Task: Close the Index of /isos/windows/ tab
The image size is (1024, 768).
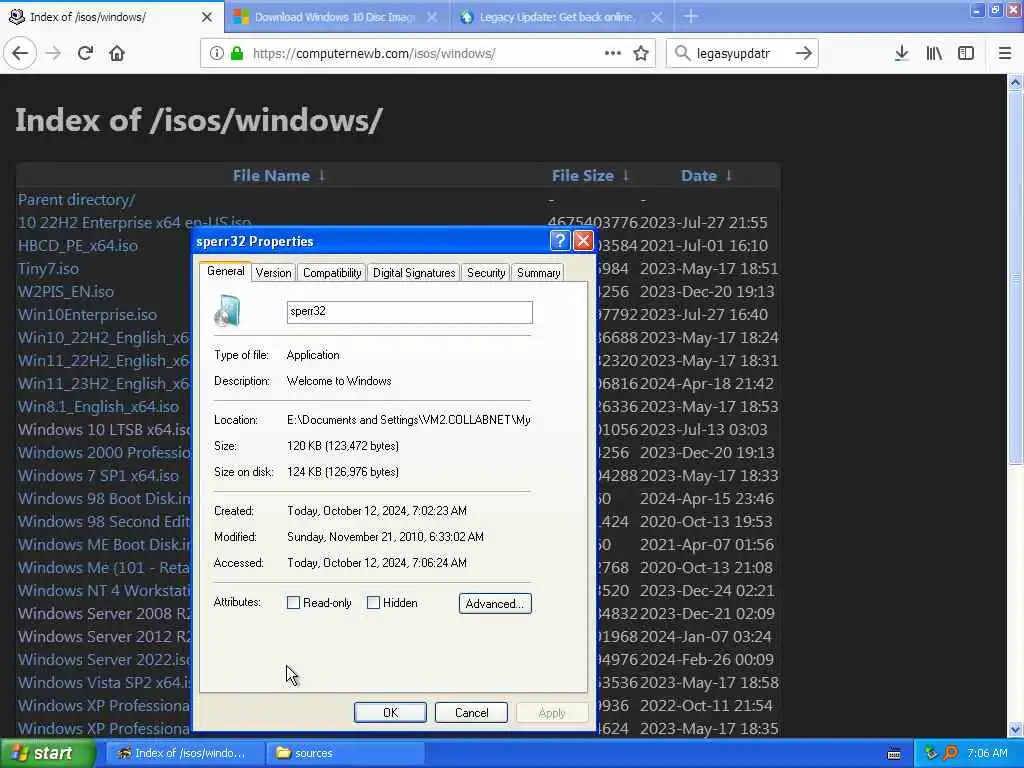Action: pyautogui.click(x=207, y=17)
